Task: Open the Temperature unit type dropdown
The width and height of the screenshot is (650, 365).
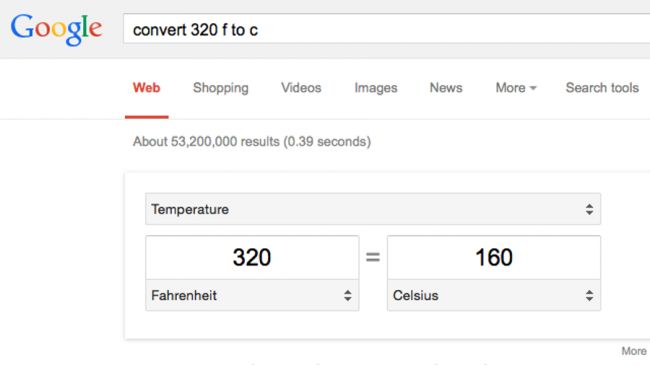Action: pyautogui.click(x=373, y=209)
